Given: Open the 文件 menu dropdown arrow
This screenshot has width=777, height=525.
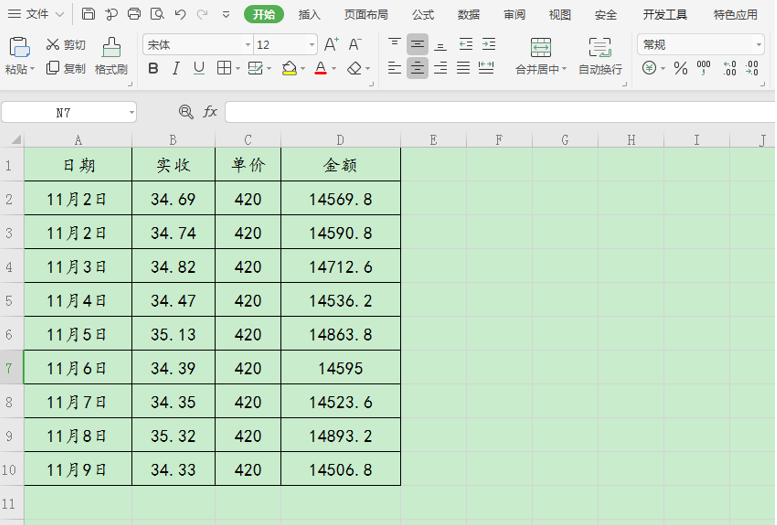Looking at the screenshot, I should (59, 14).
